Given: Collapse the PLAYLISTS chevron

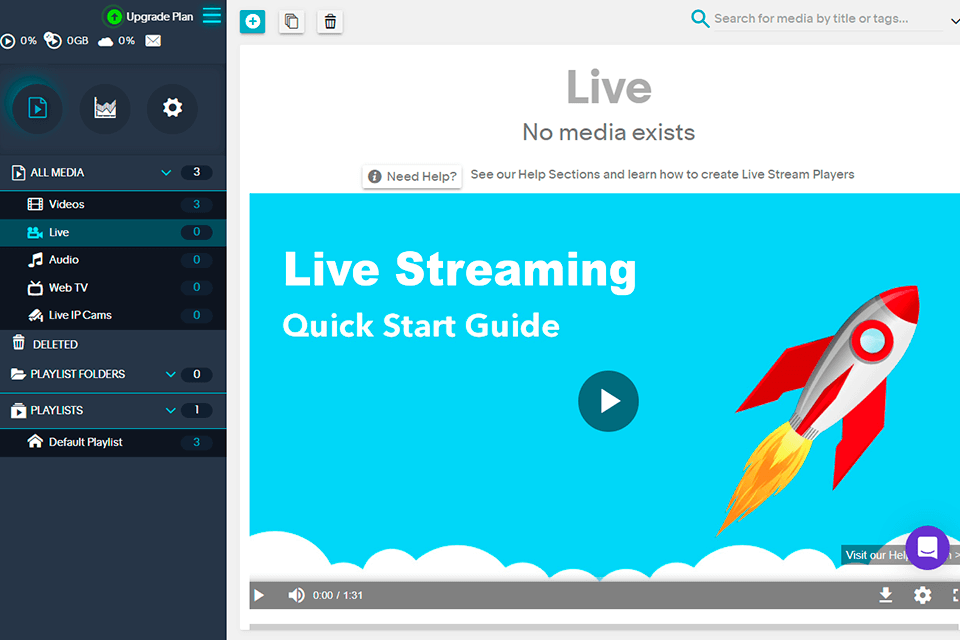Looking at the screenshot, I should pyautogui.click(x=171, y=410).
